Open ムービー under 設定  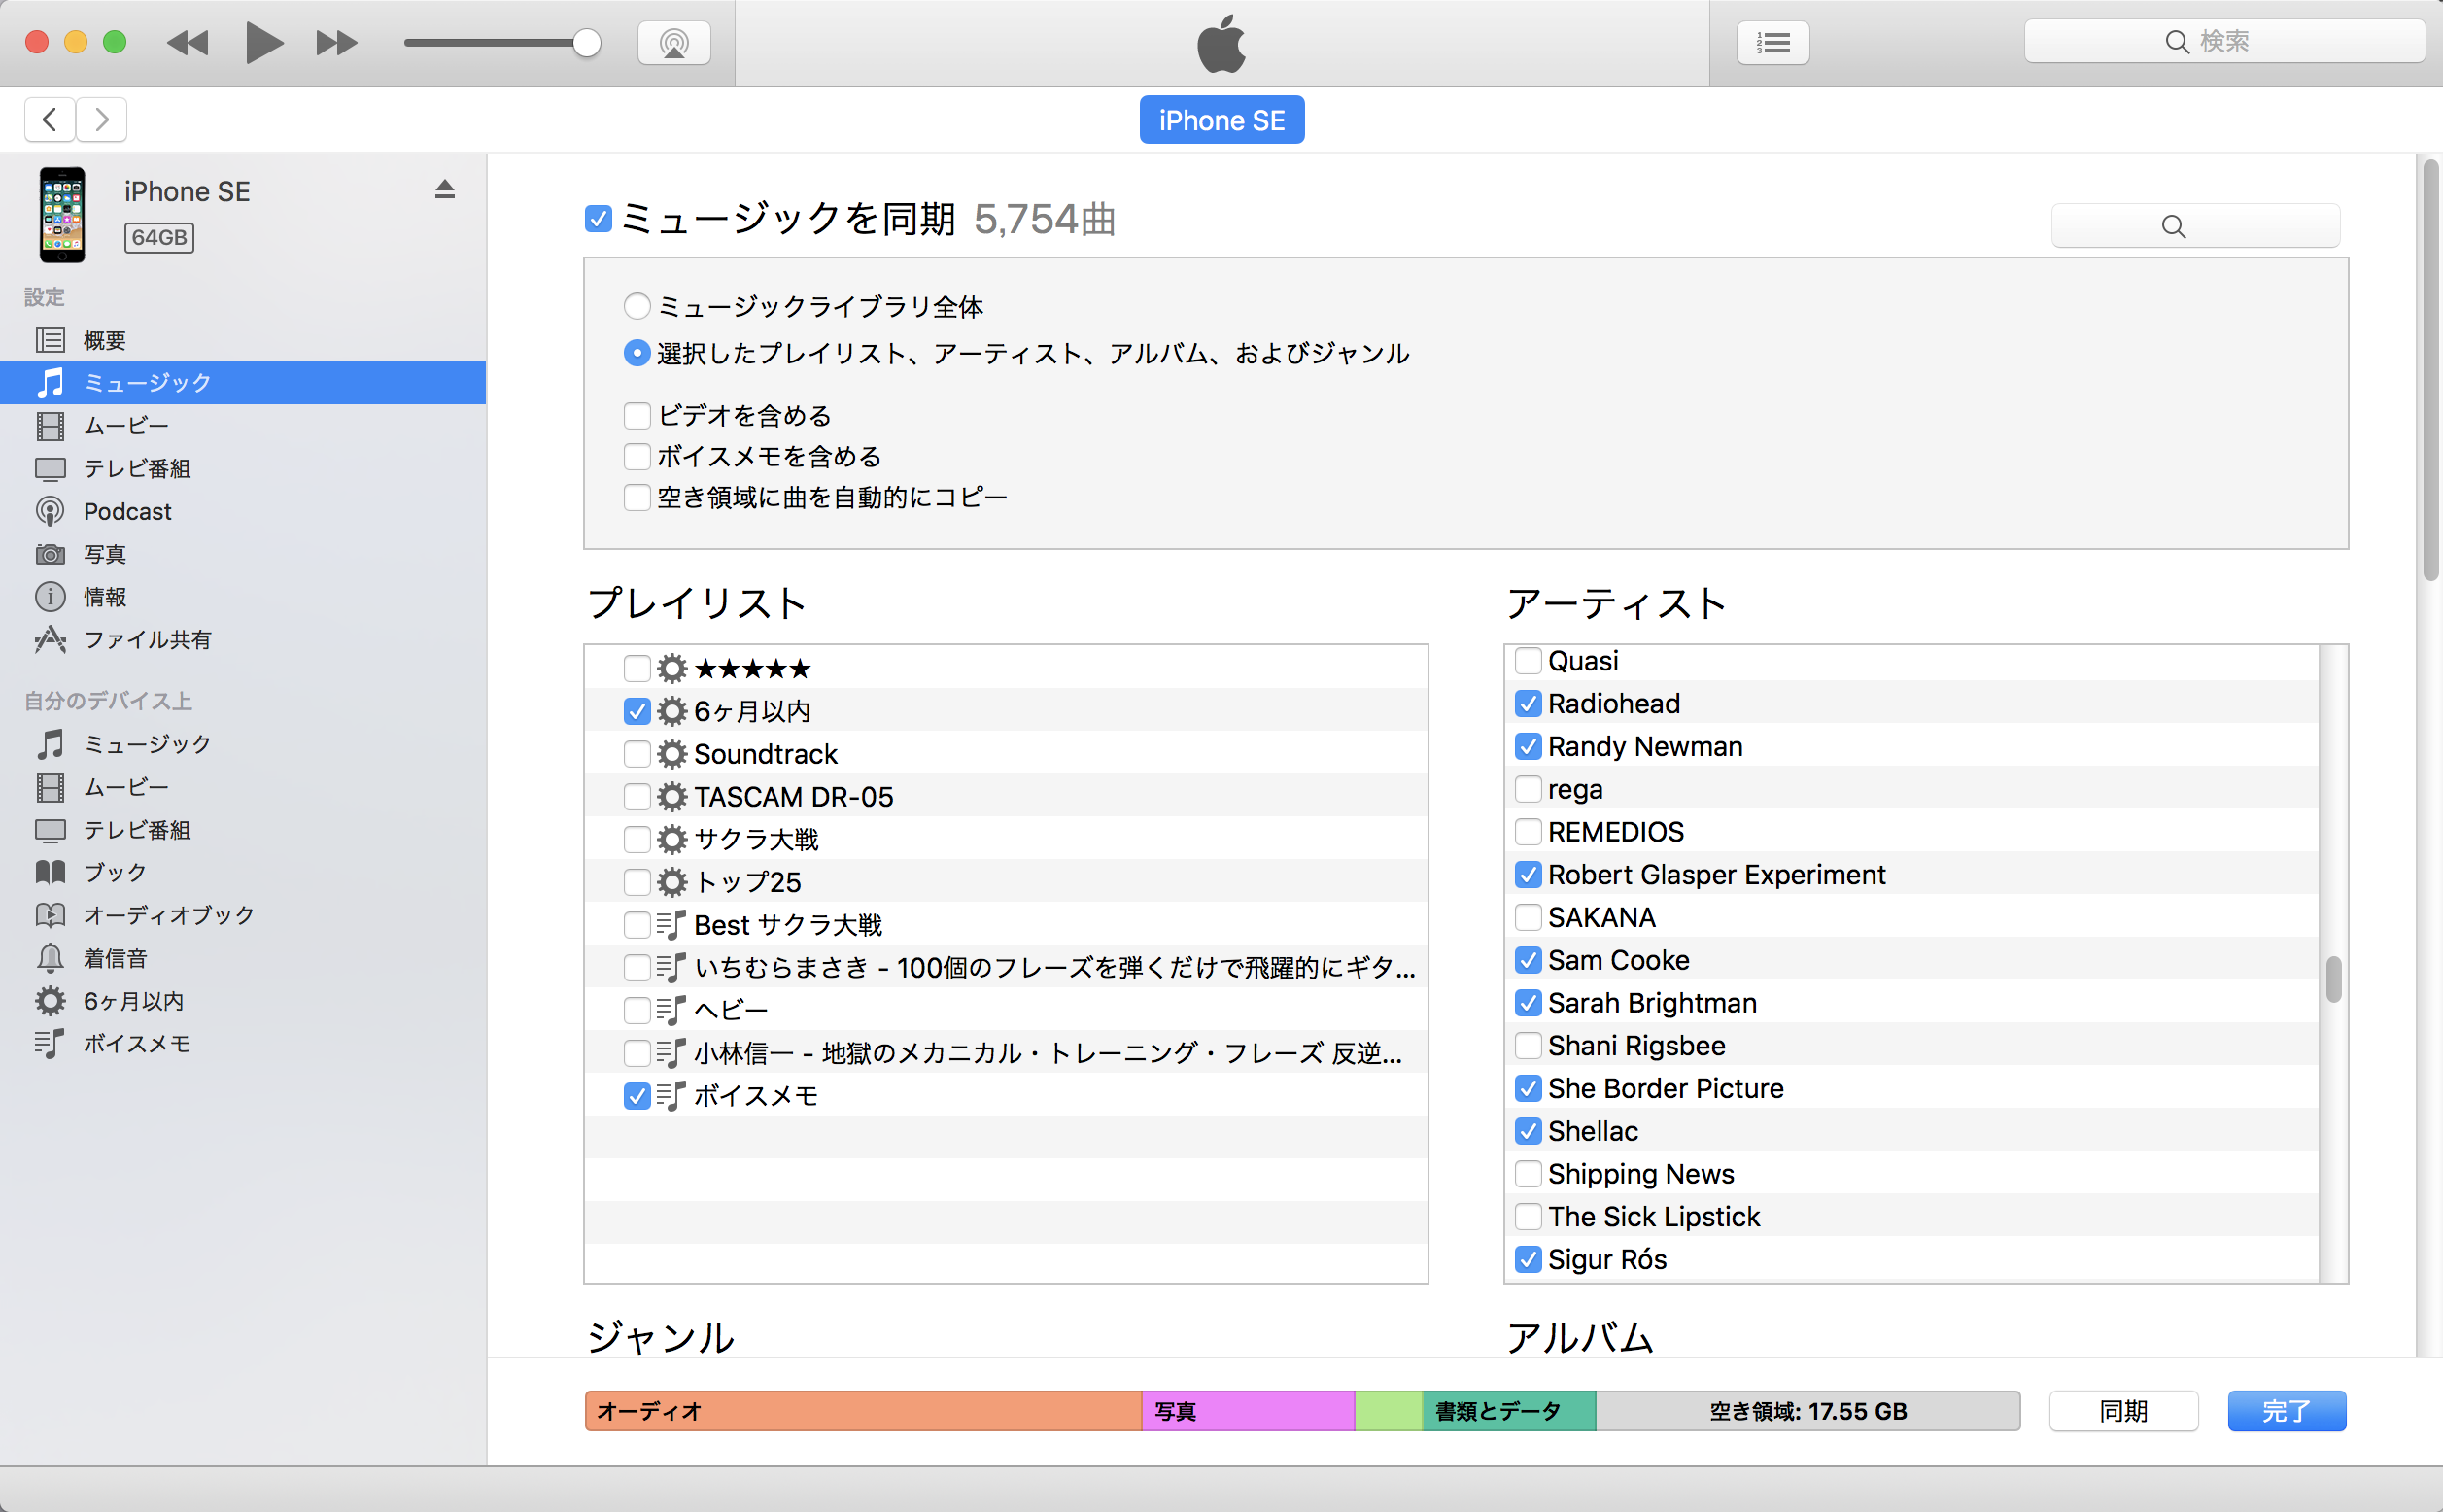click(x=243, y=426)
